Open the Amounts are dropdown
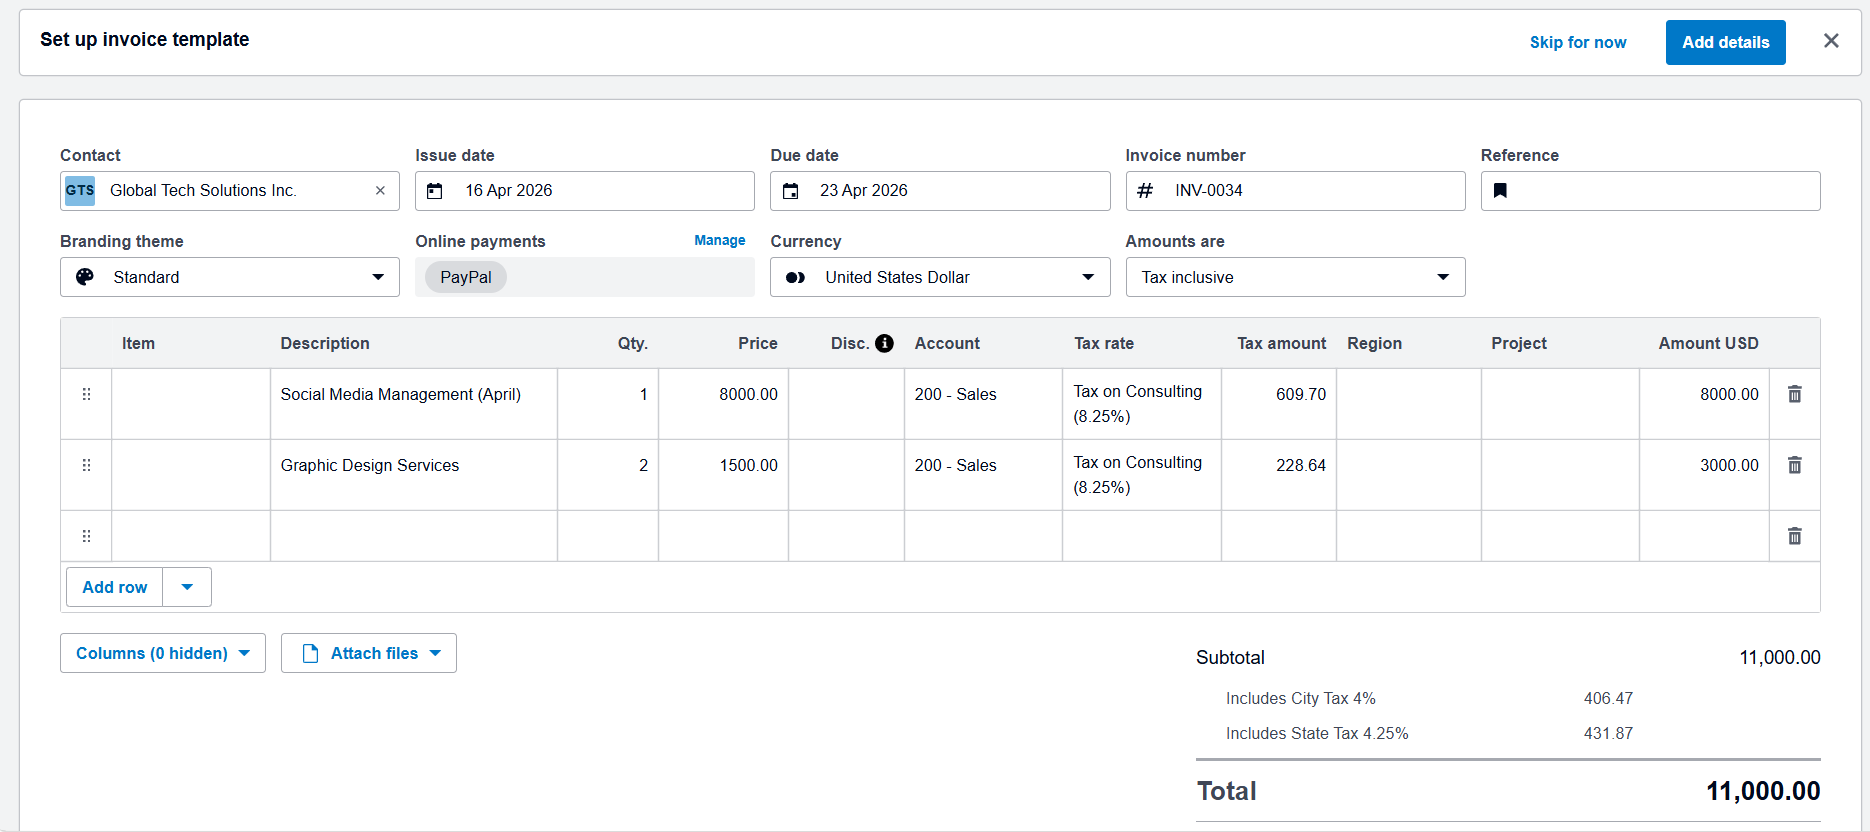The height and width of the screenshot is (832, 1870). (1295, 277)
